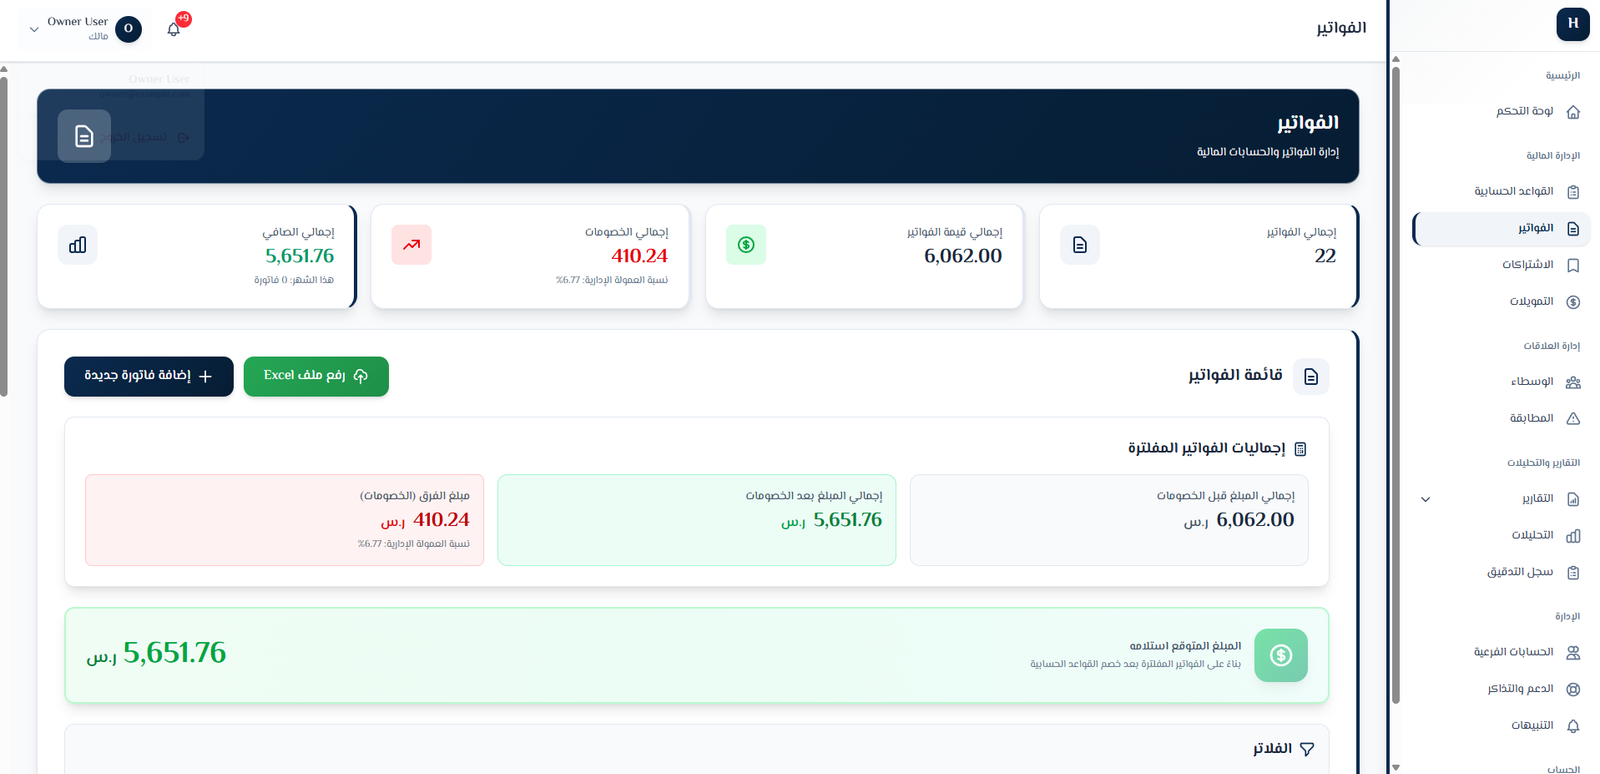This screenshot has width=1600, height=774.
Task: Open the notifications bell icon
Action: (174, 29)
